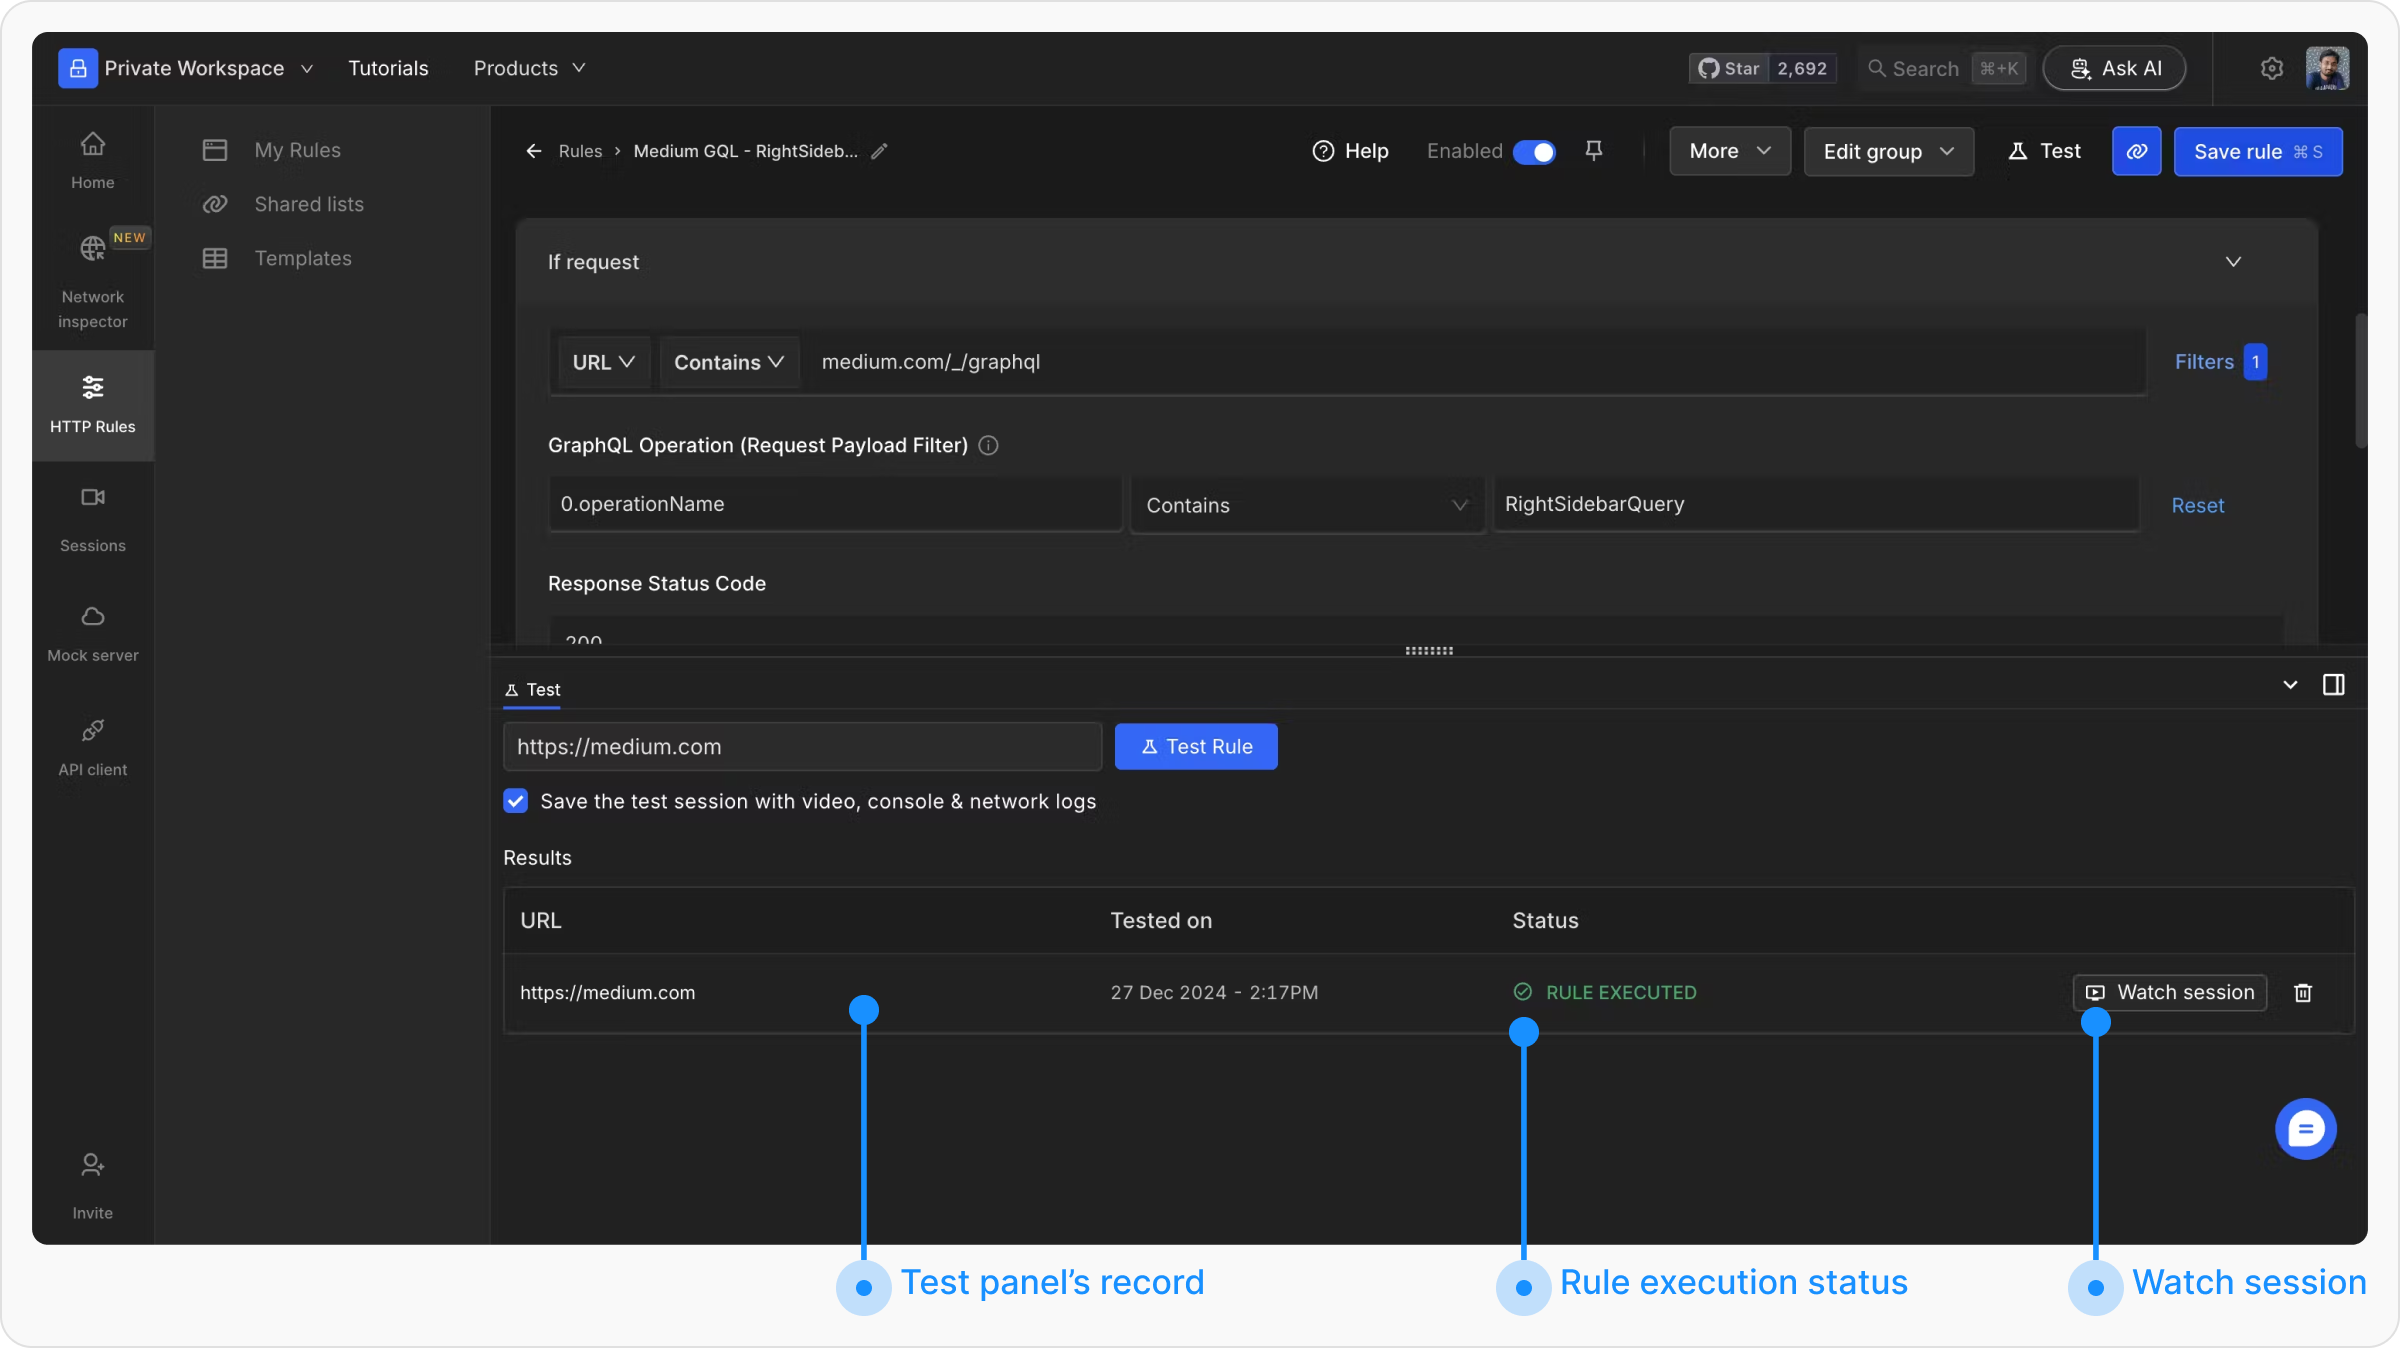Open the Tutorials menu item

[x=388, y=68]
